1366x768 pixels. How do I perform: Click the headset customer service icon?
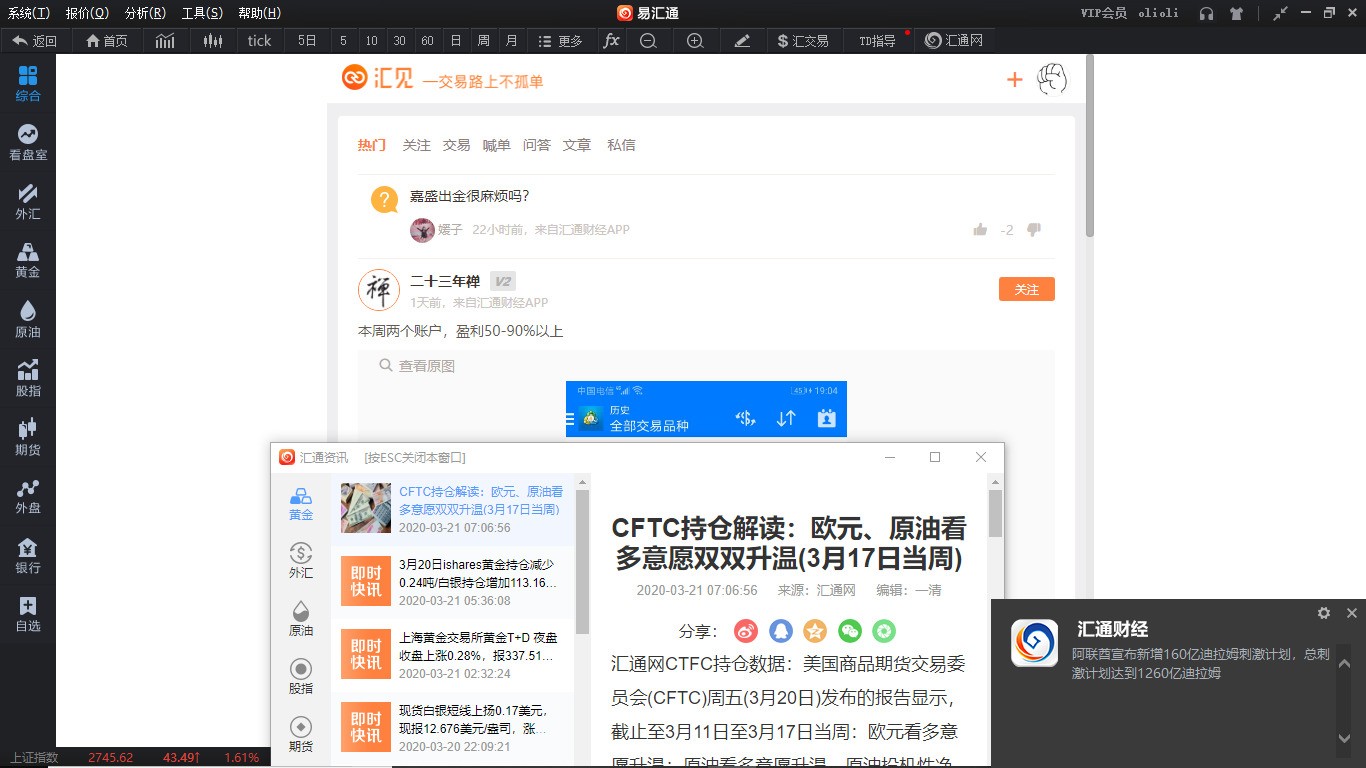1207,13
